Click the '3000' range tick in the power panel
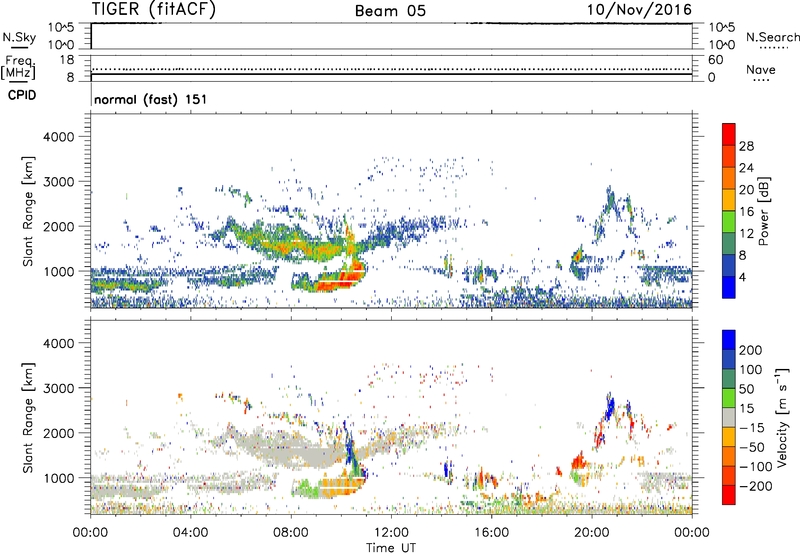The width and height of the screenshot is (800, 554). point(59,182)
